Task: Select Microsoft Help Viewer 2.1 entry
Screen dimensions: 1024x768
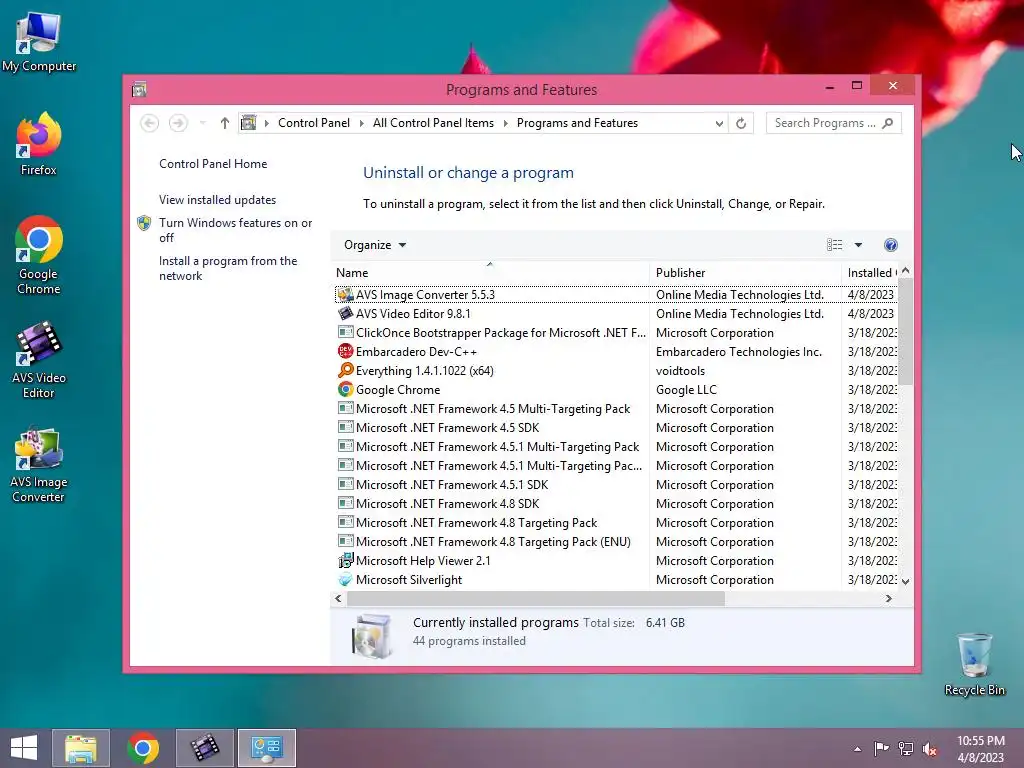Action: click(x=615, y=560)
